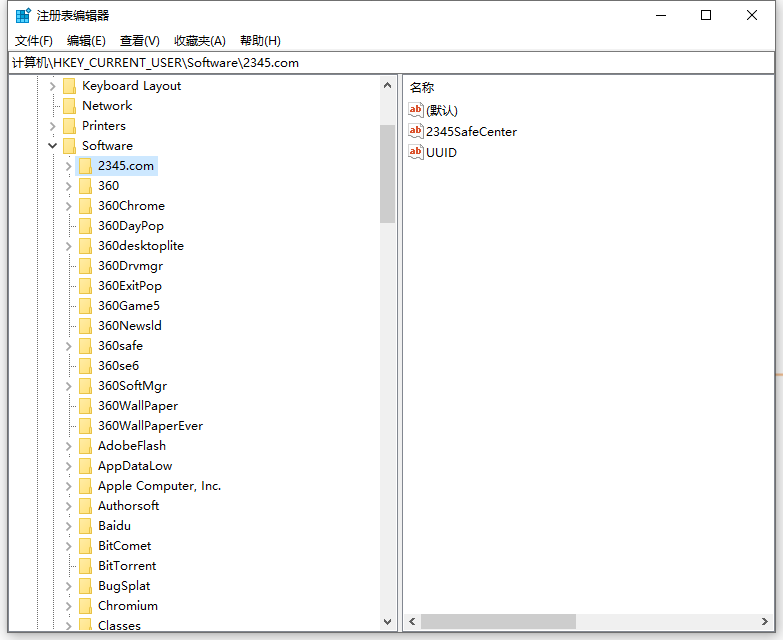Screen dimensions: 783x640
Task: Select the 2345SafeCenter string value icon
Action: pos(416,131)
